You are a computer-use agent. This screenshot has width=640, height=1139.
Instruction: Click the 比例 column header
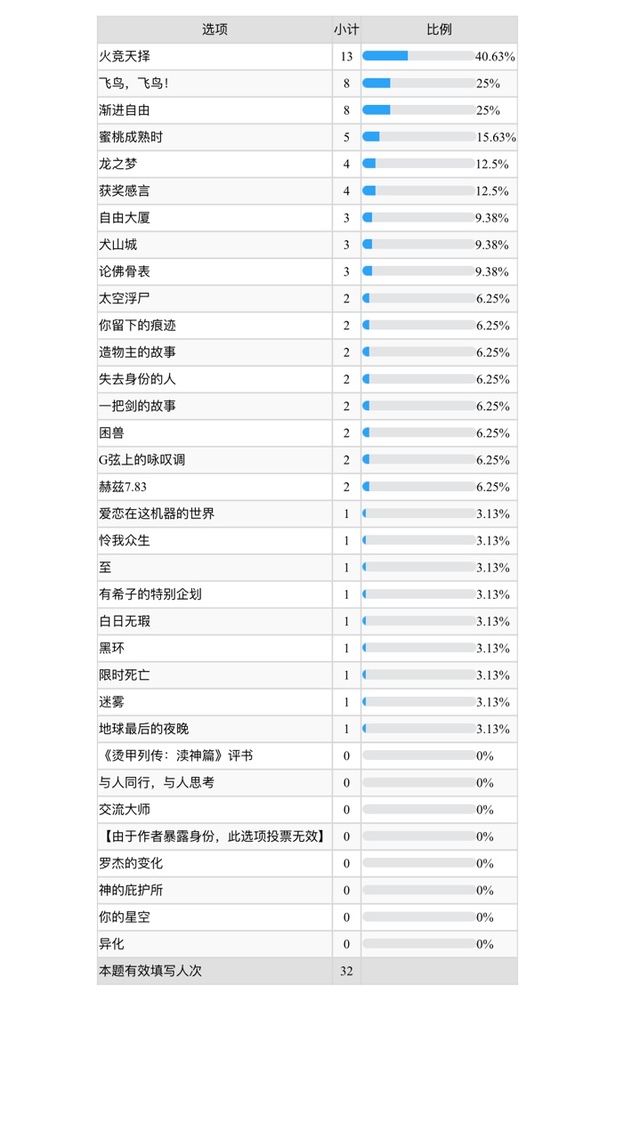click(440, 30)
